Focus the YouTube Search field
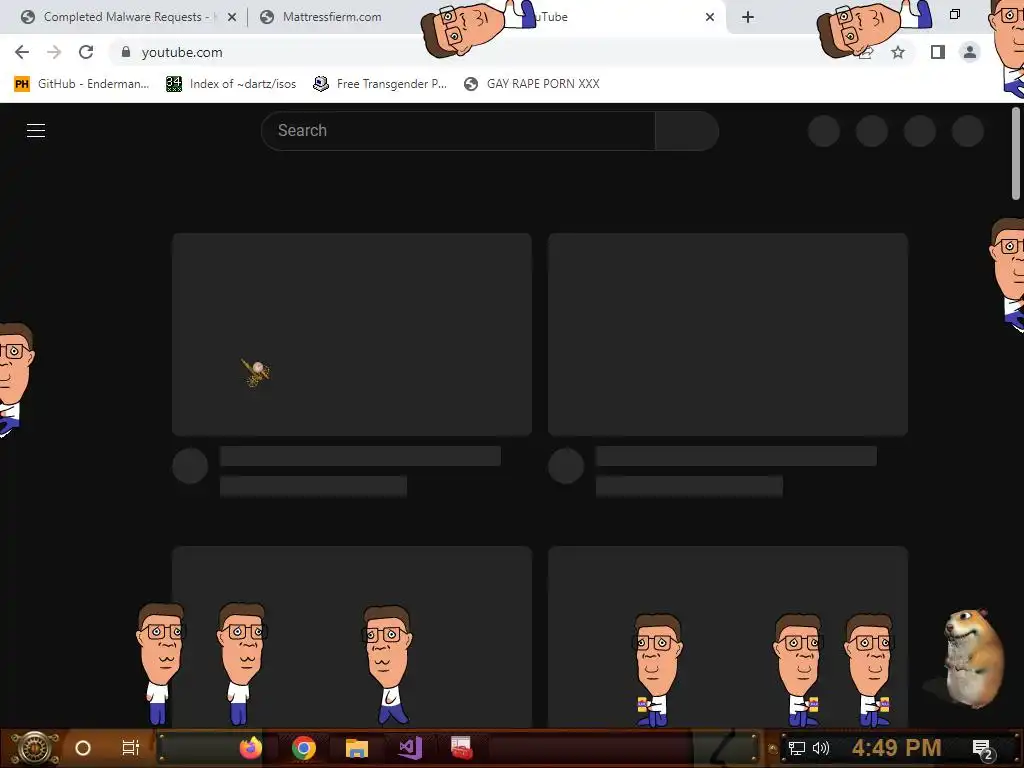The width and height of the screenshot is (1024, 768). (x=458, y=131)
